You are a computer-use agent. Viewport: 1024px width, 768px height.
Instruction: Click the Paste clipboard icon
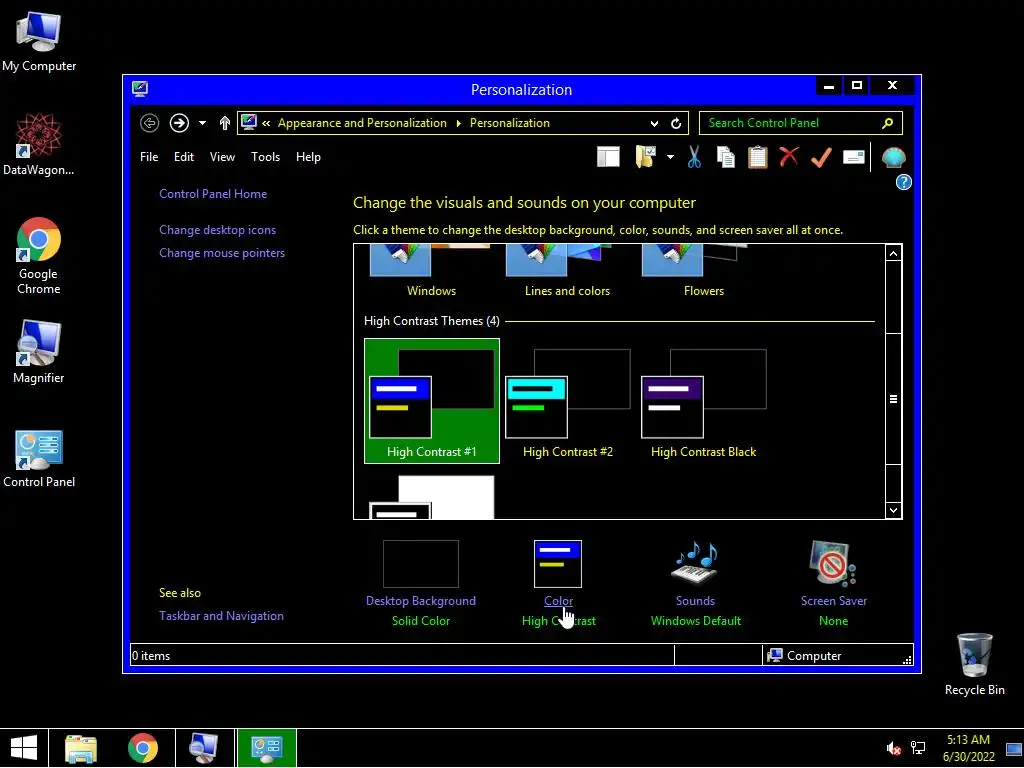758,157
